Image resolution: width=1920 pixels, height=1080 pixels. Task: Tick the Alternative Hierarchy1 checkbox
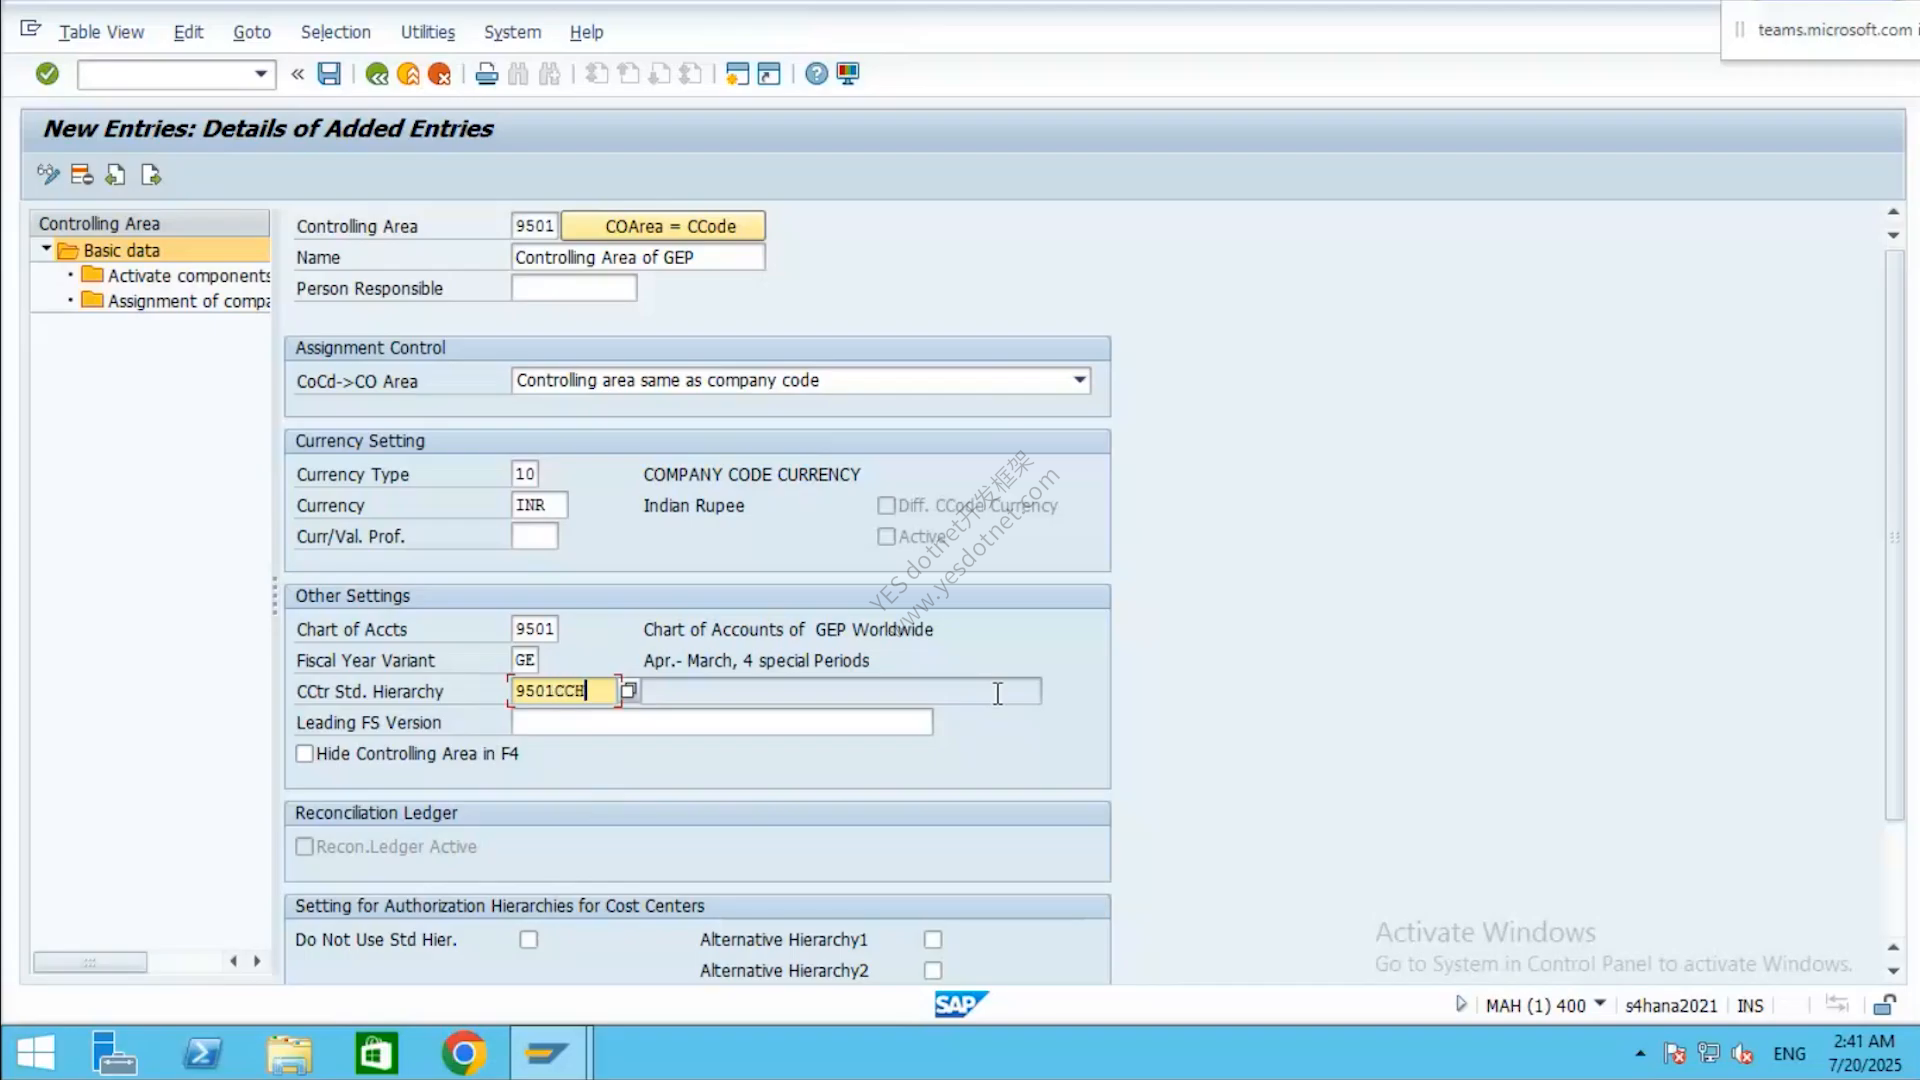click(x=933, y=939)
